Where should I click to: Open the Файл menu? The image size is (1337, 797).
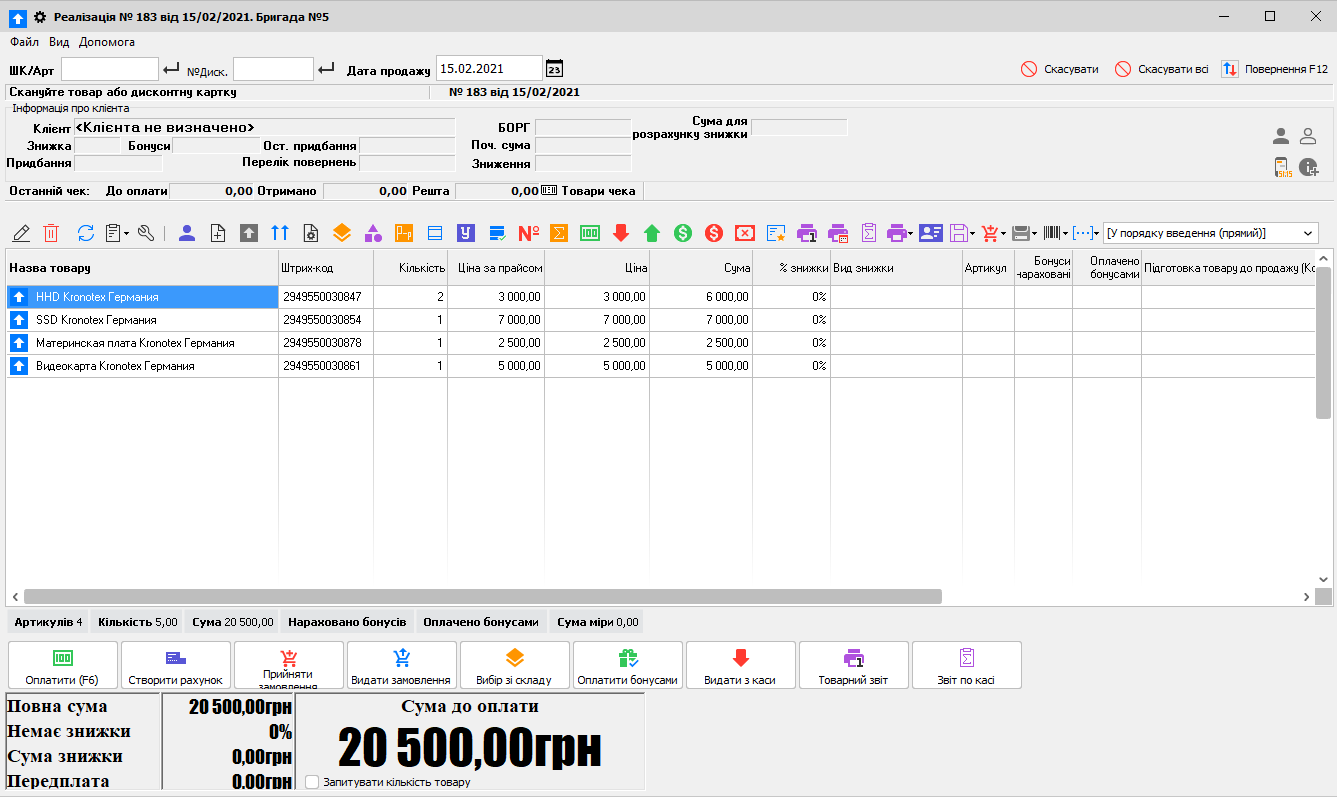pyautogui.click(x=24, y=42)
